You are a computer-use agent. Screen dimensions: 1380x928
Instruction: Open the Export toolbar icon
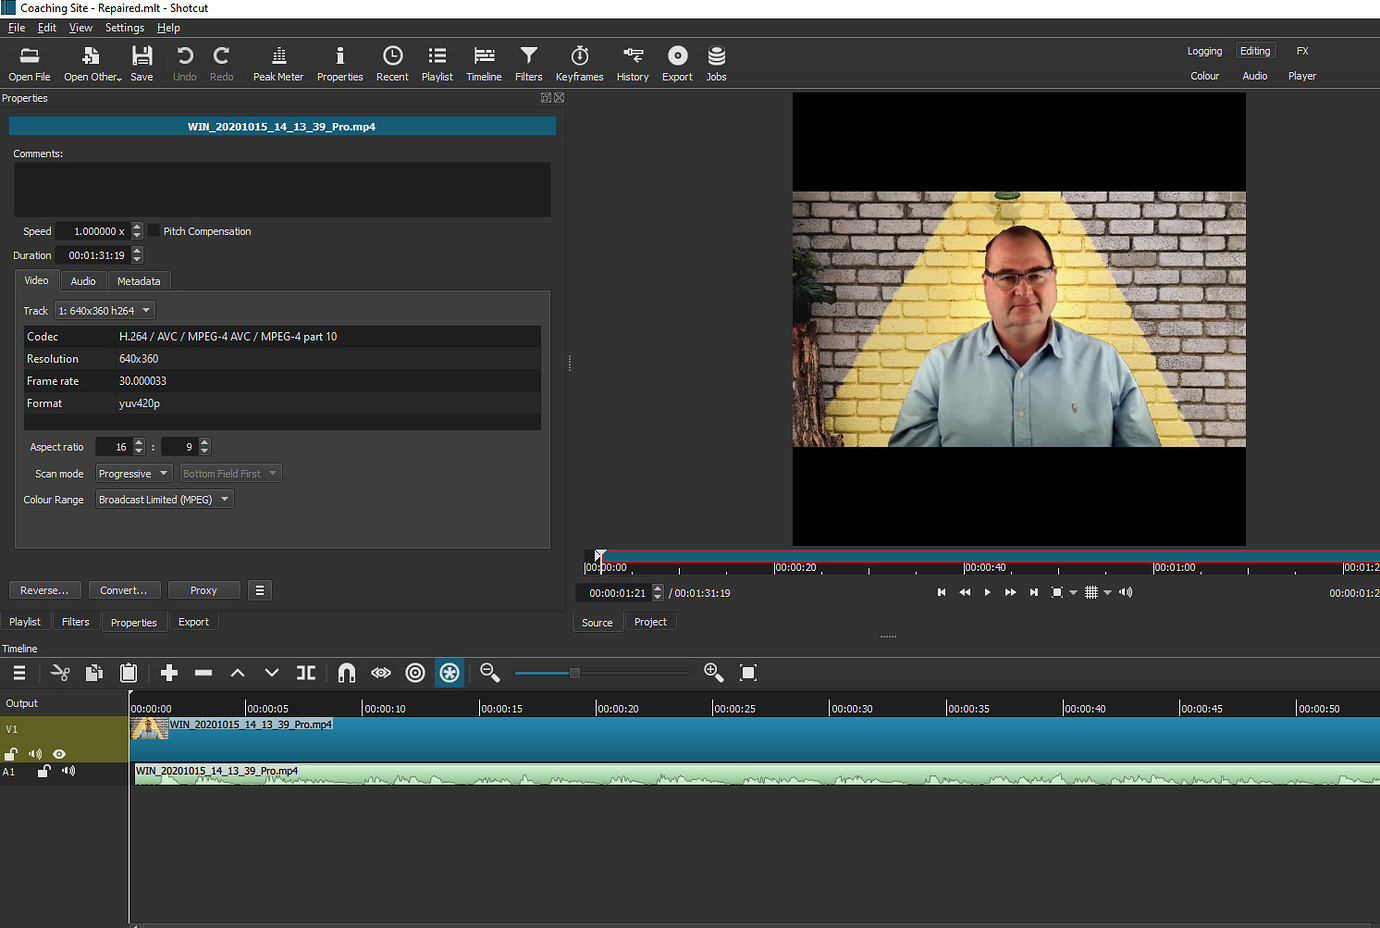click(x=677, y=64)
